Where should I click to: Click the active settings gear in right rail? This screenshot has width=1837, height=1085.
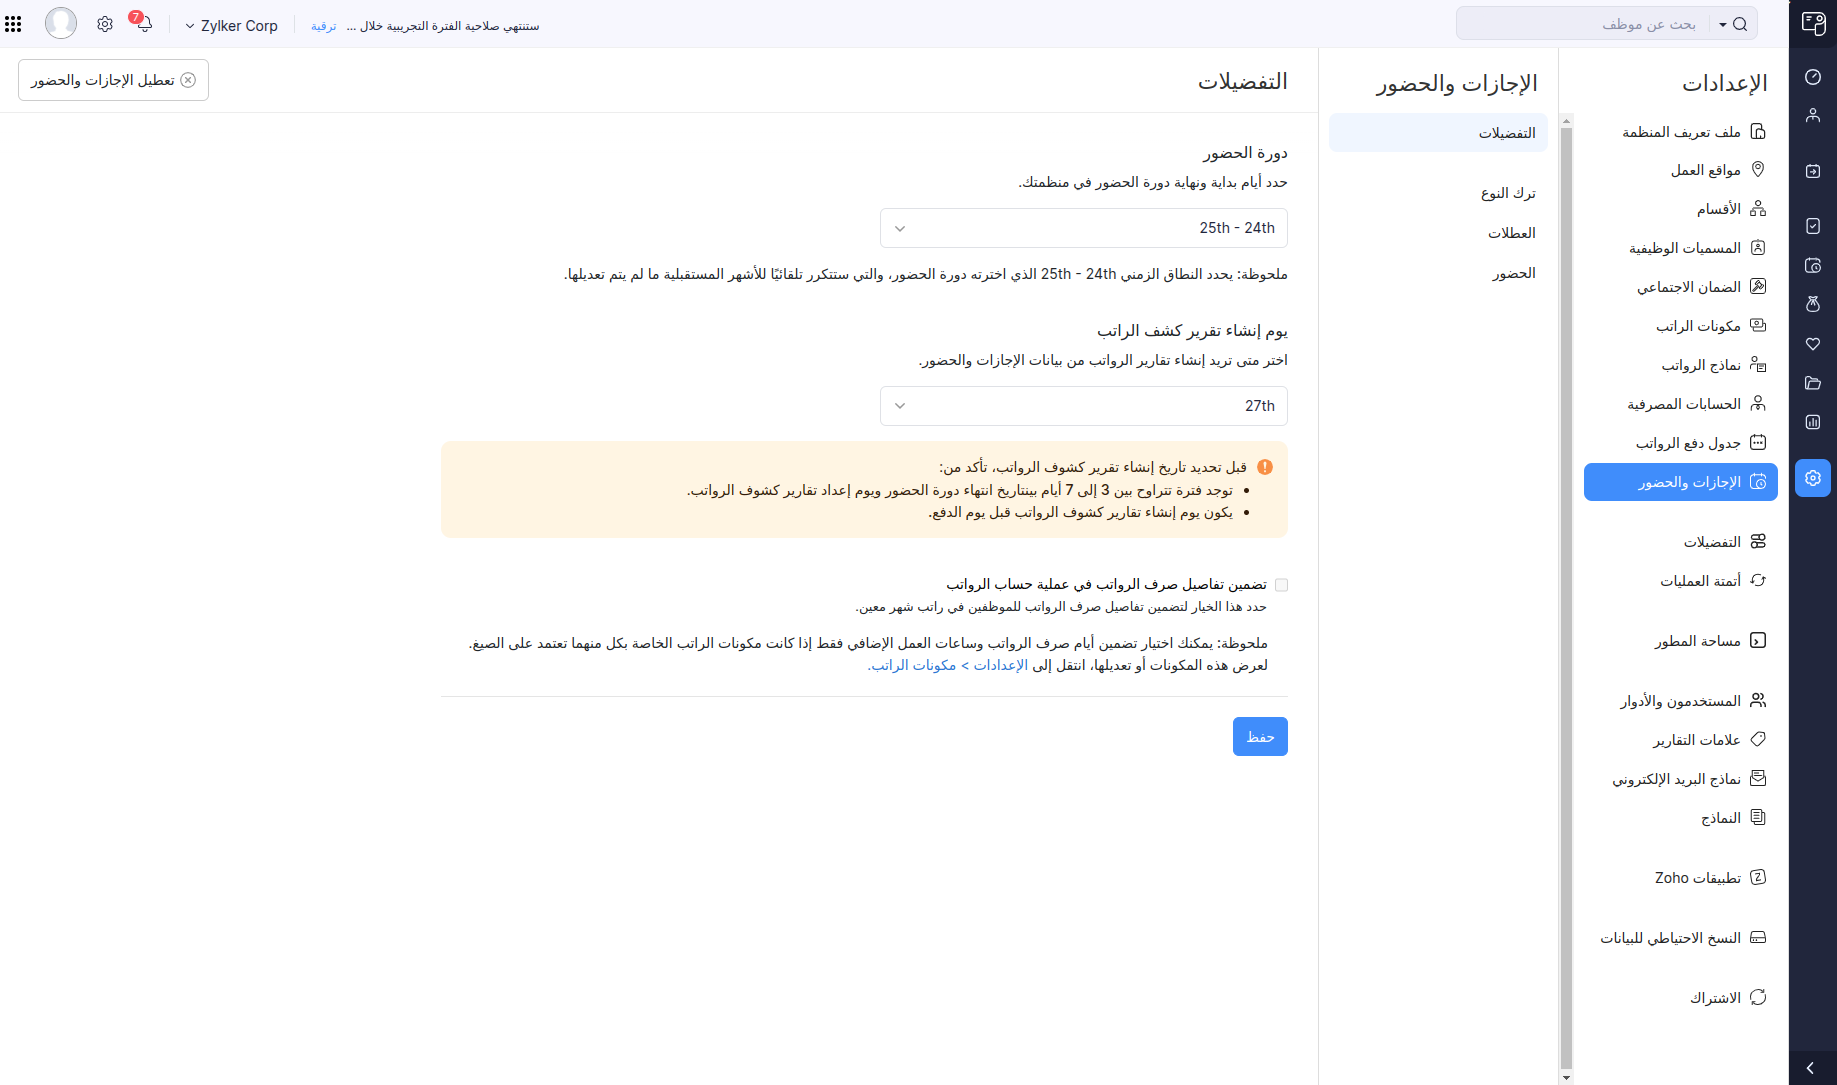[x=1813, y=478]
